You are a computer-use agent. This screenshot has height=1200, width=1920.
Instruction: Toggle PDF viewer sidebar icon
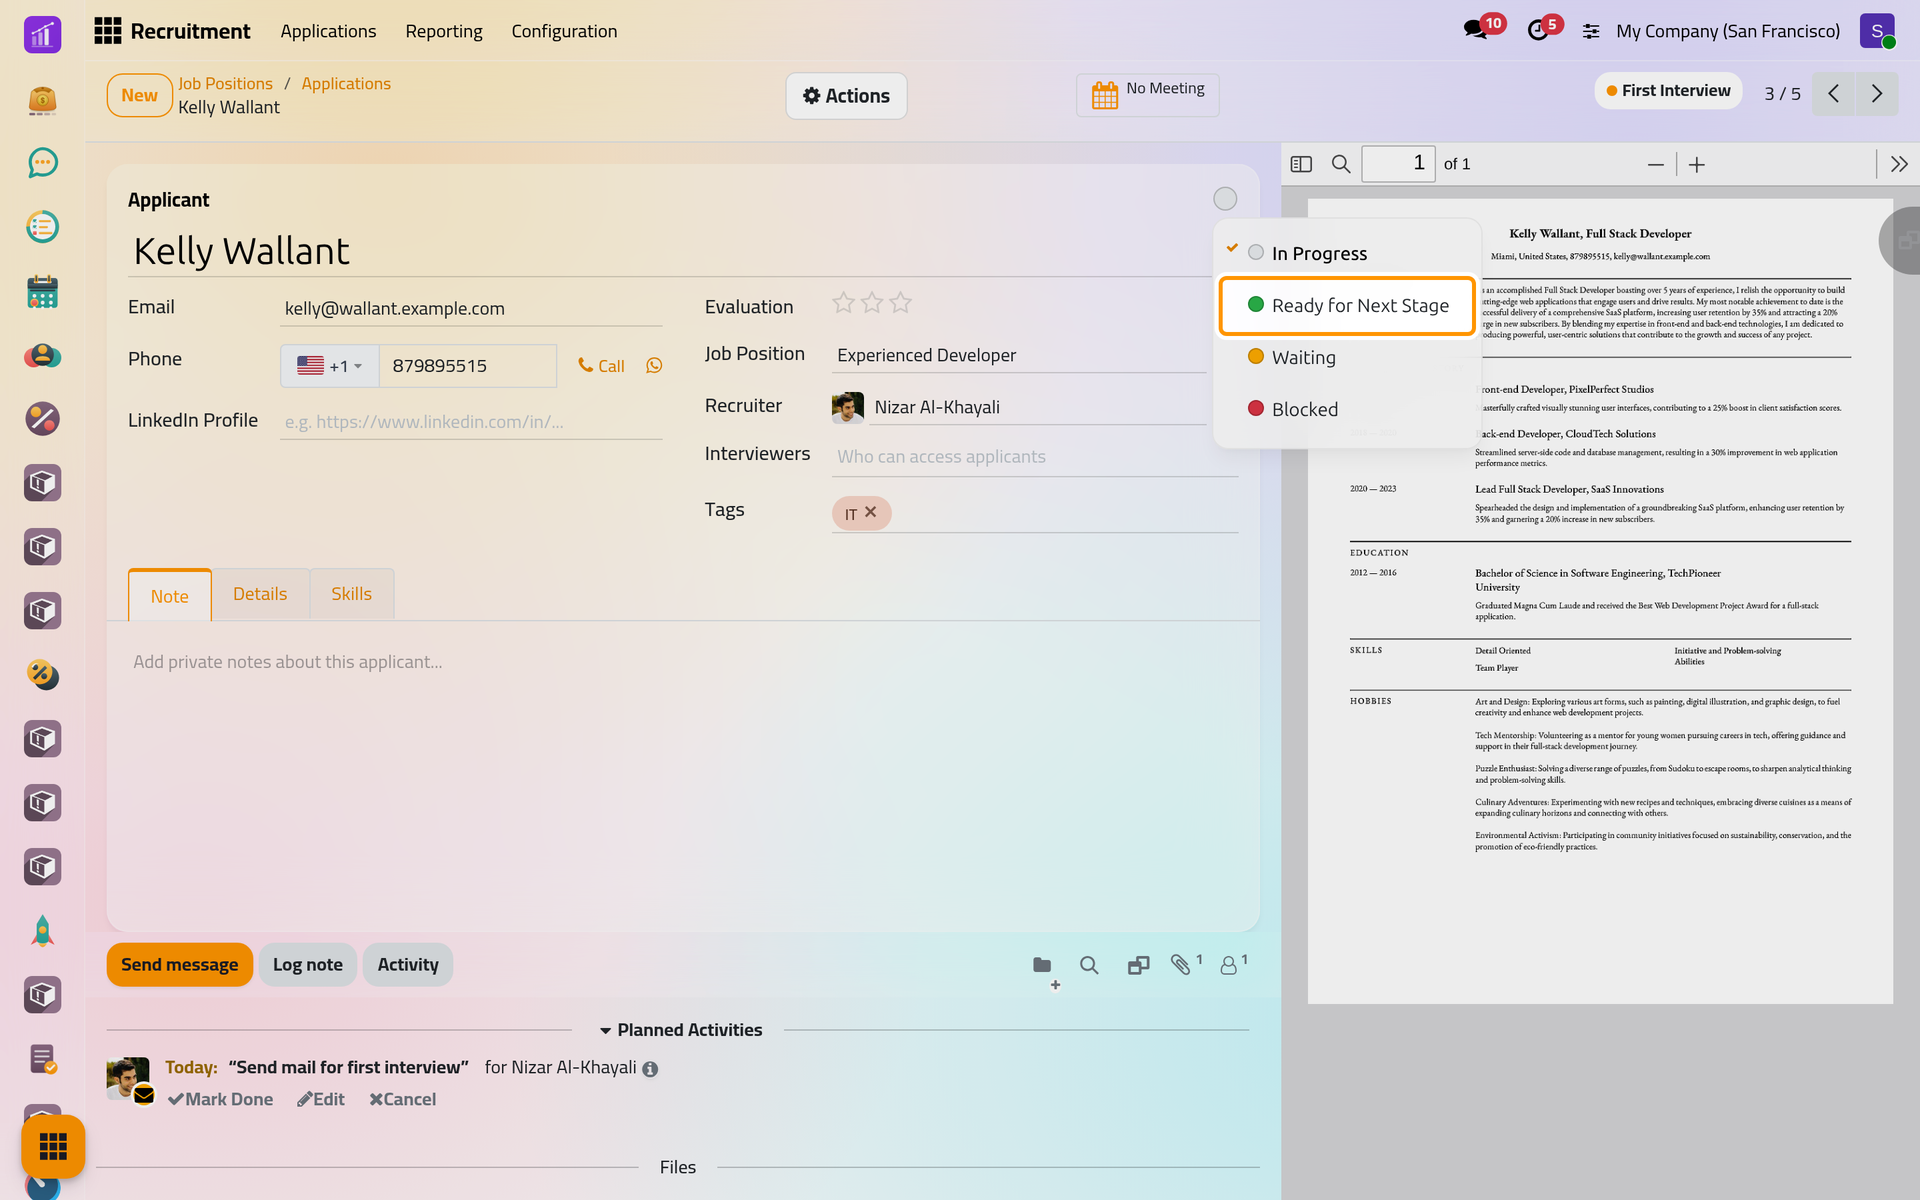click(x=1301, y=164)
